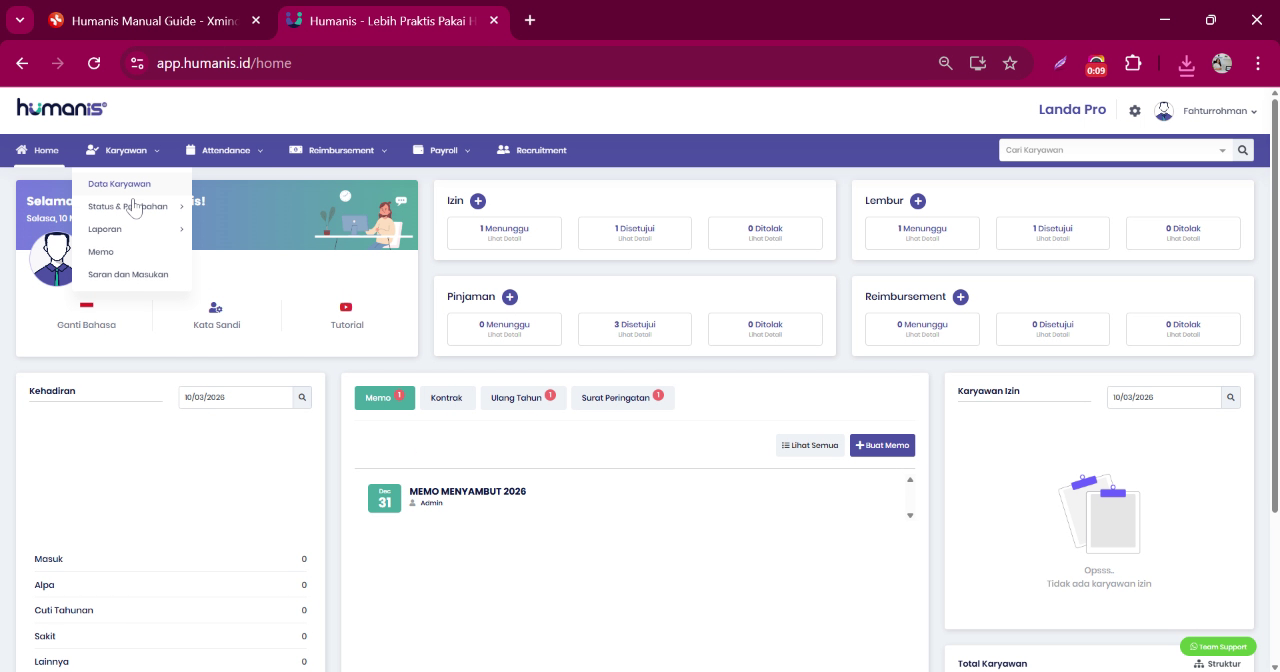This screenshot has height=672, width=1280.
Task: Open the Recruitment menu
Action: (532, 150)
